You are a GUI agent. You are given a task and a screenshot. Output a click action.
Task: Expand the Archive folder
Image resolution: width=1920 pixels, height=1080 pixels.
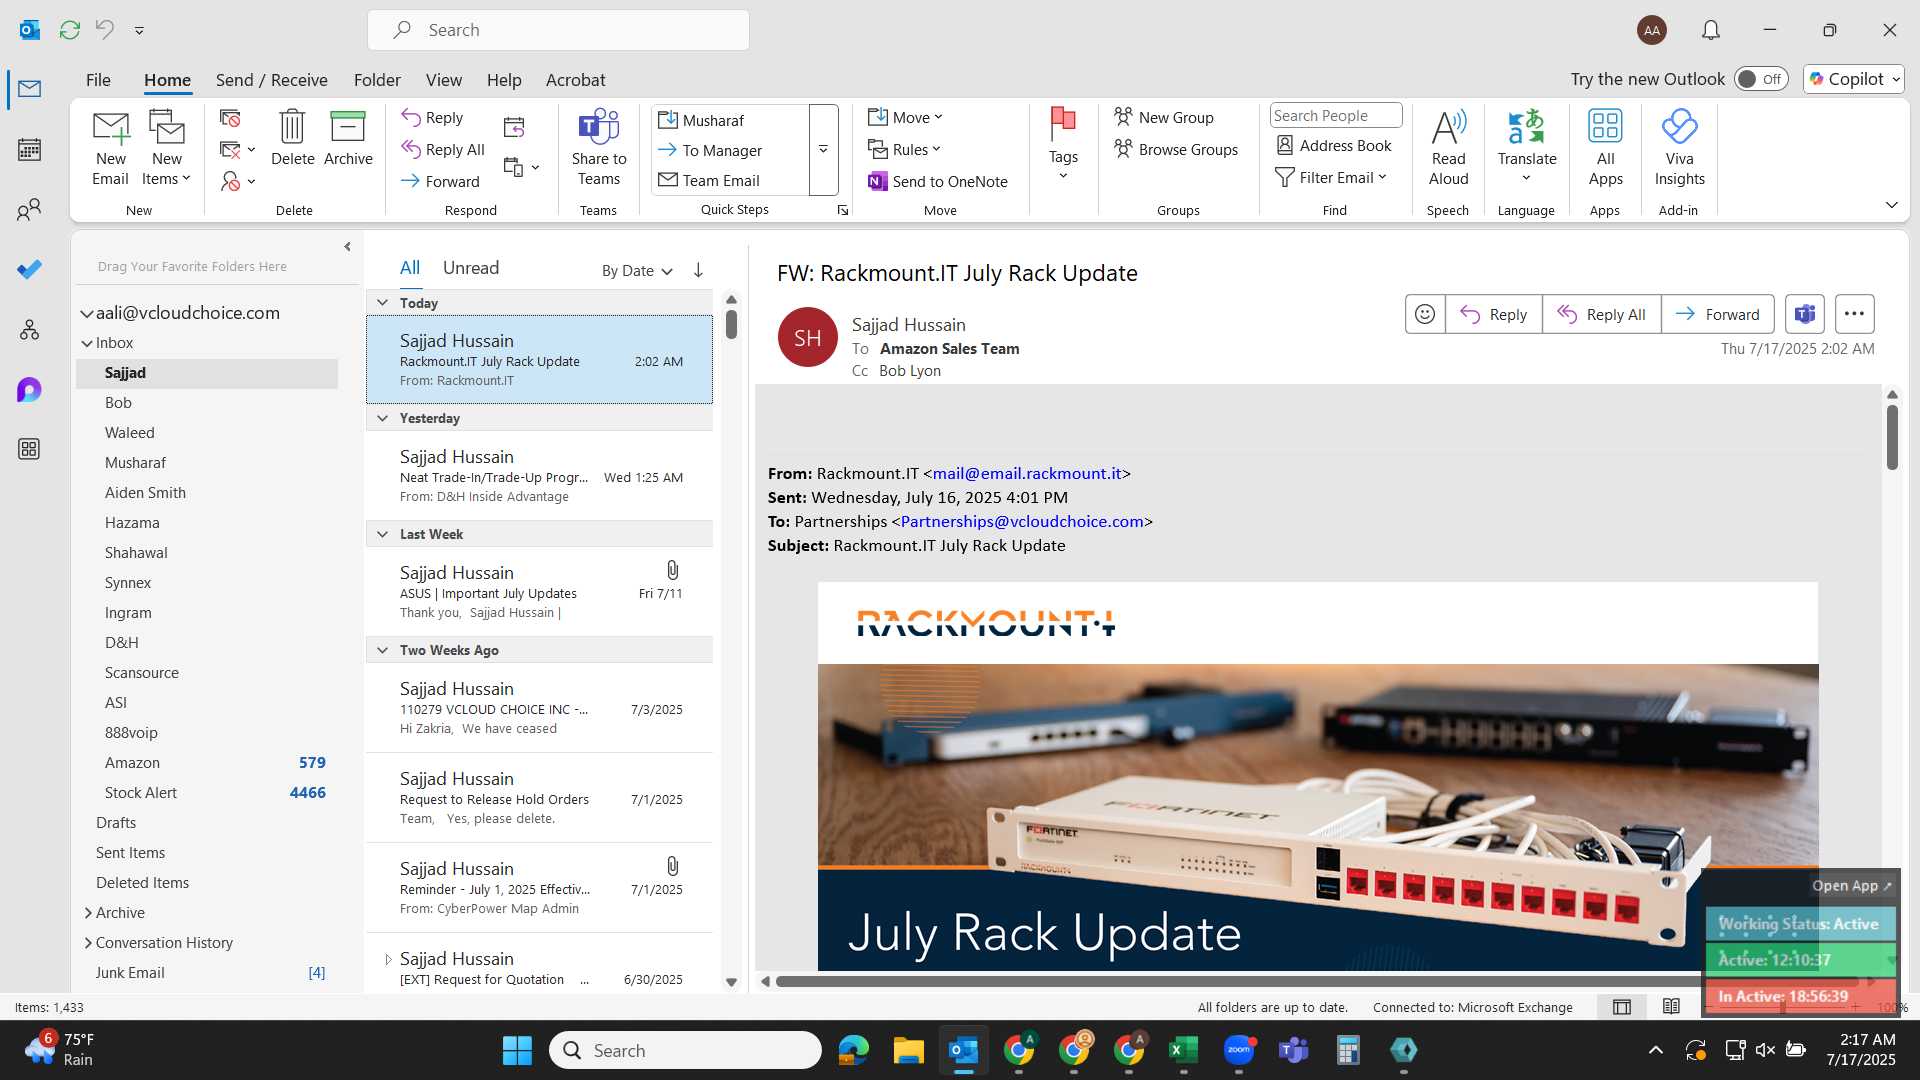click(88, 913)
